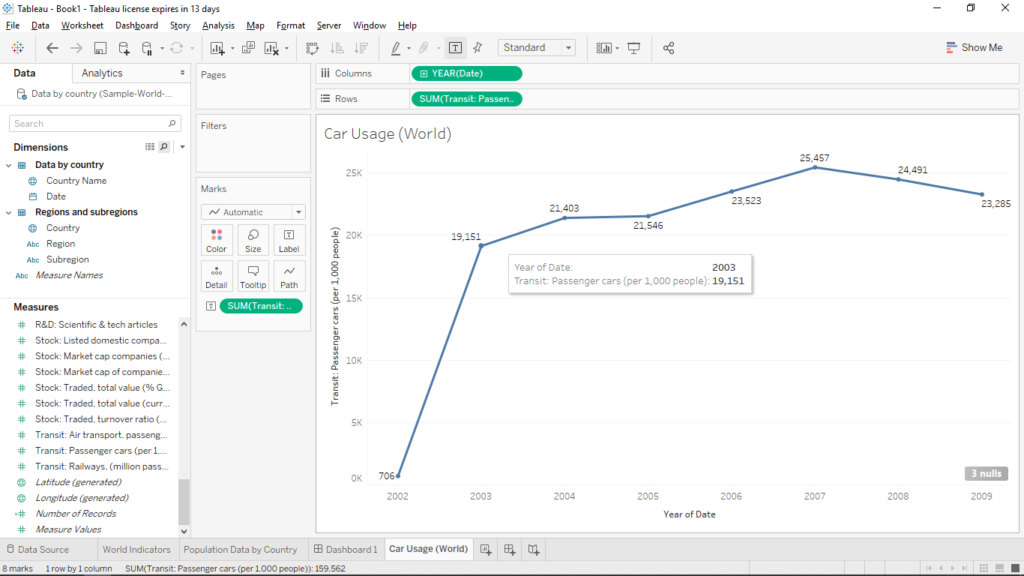
Task: Click the Tooltip shelf in the Marks card
Action: pyautogui.click(x=253, y=275)
